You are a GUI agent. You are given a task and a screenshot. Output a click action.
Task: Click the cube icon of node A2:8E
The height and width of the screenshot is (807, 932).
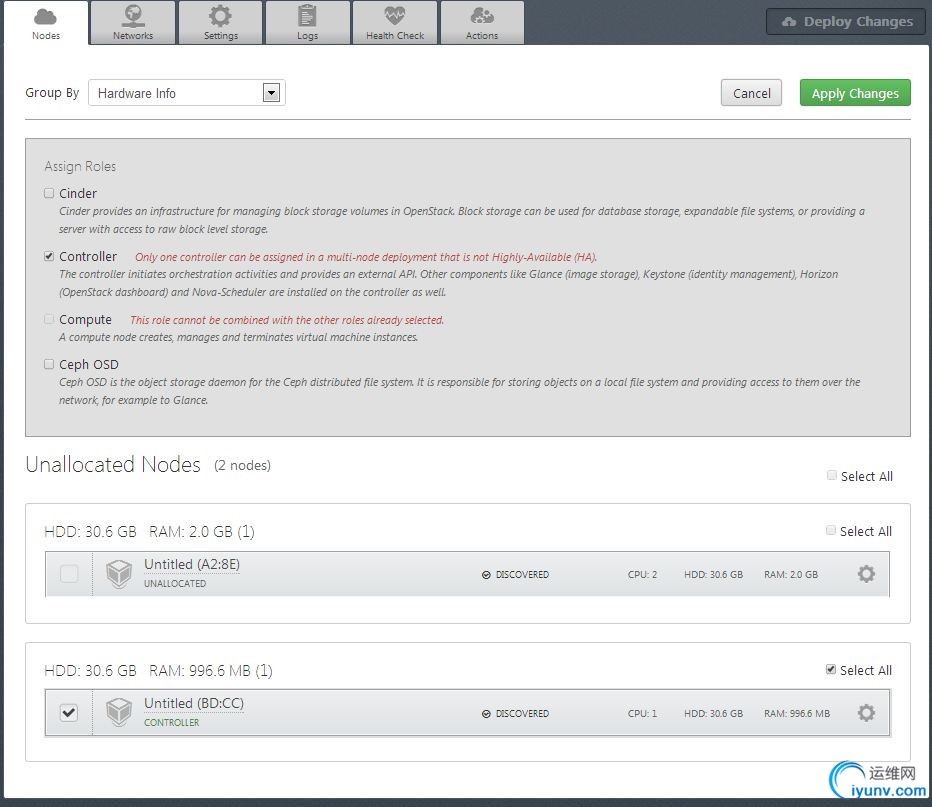click(x=119, y=574)
